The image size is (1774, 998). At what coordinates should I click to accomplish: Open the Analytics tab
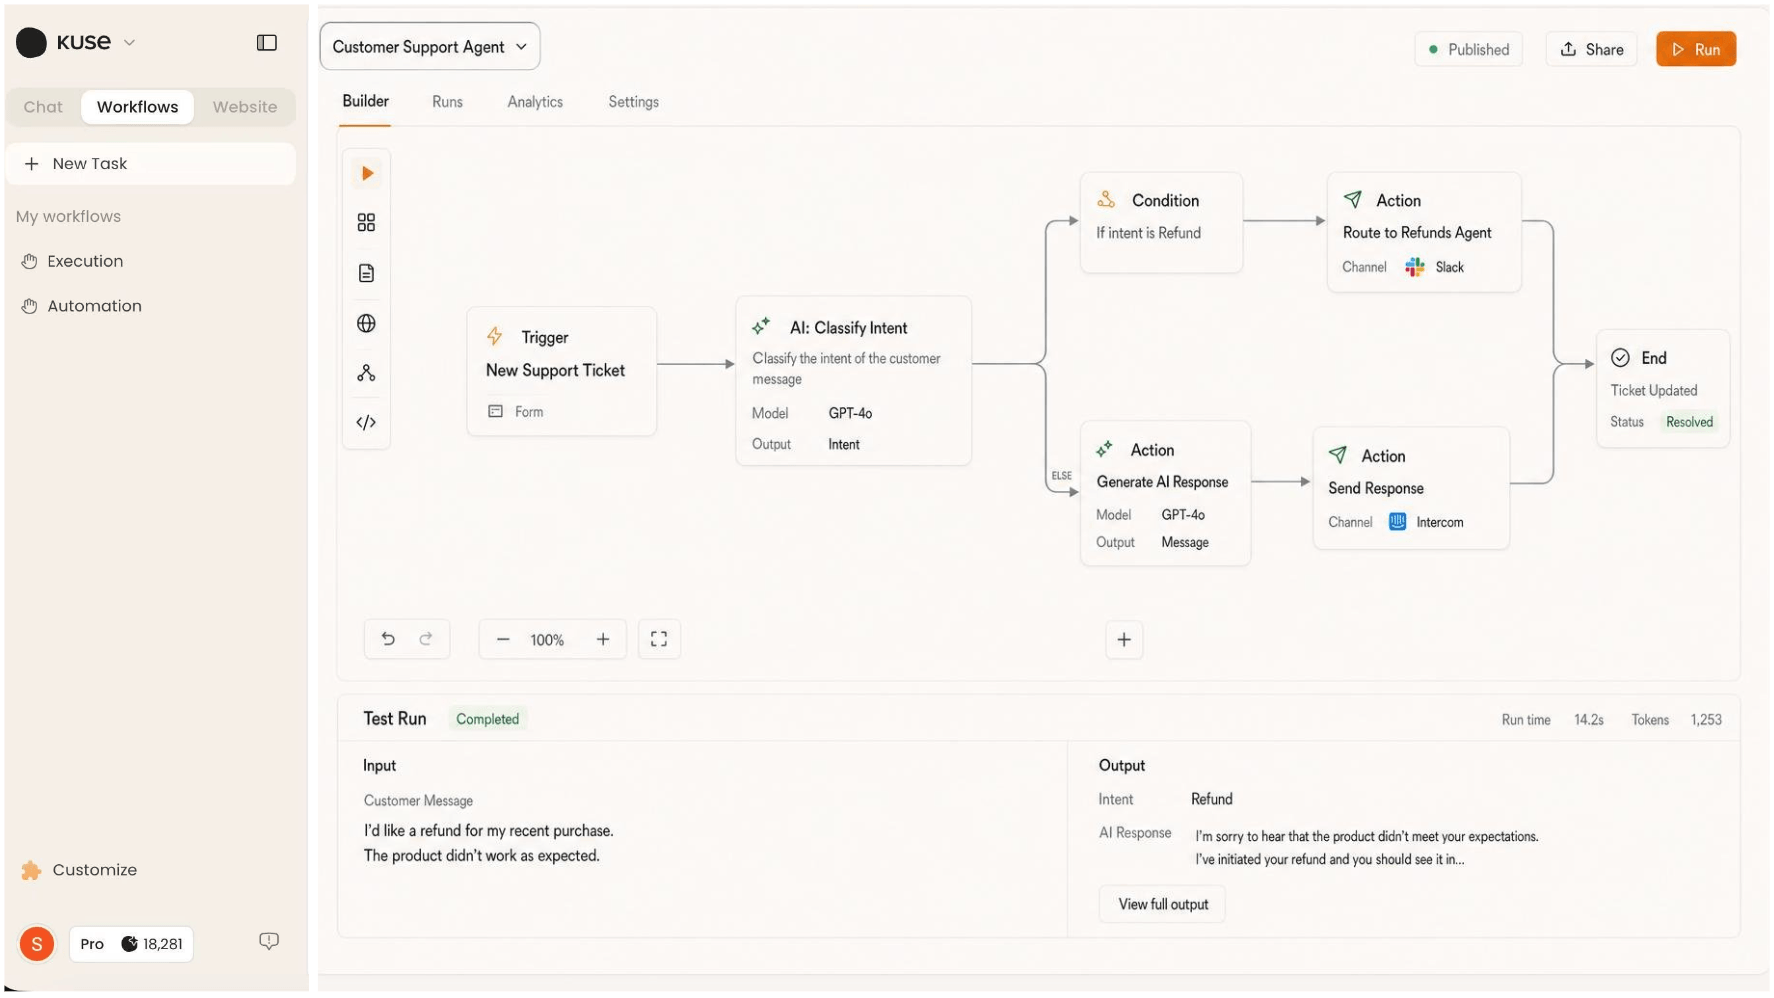(535, 102)
